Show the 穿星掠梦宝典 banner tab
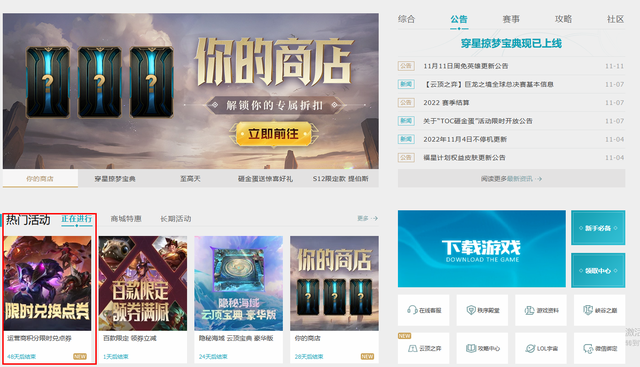The image size is (640, 367). tap(115, 179)
